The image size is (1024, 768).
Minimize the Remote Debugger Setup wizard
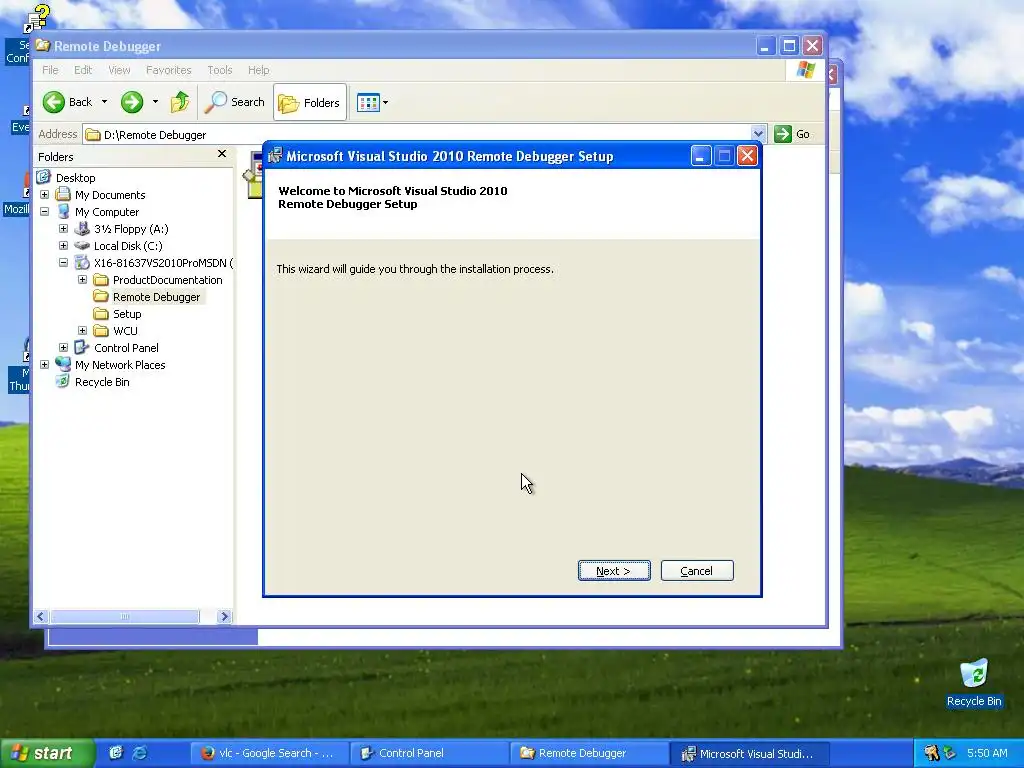(701, 155)
